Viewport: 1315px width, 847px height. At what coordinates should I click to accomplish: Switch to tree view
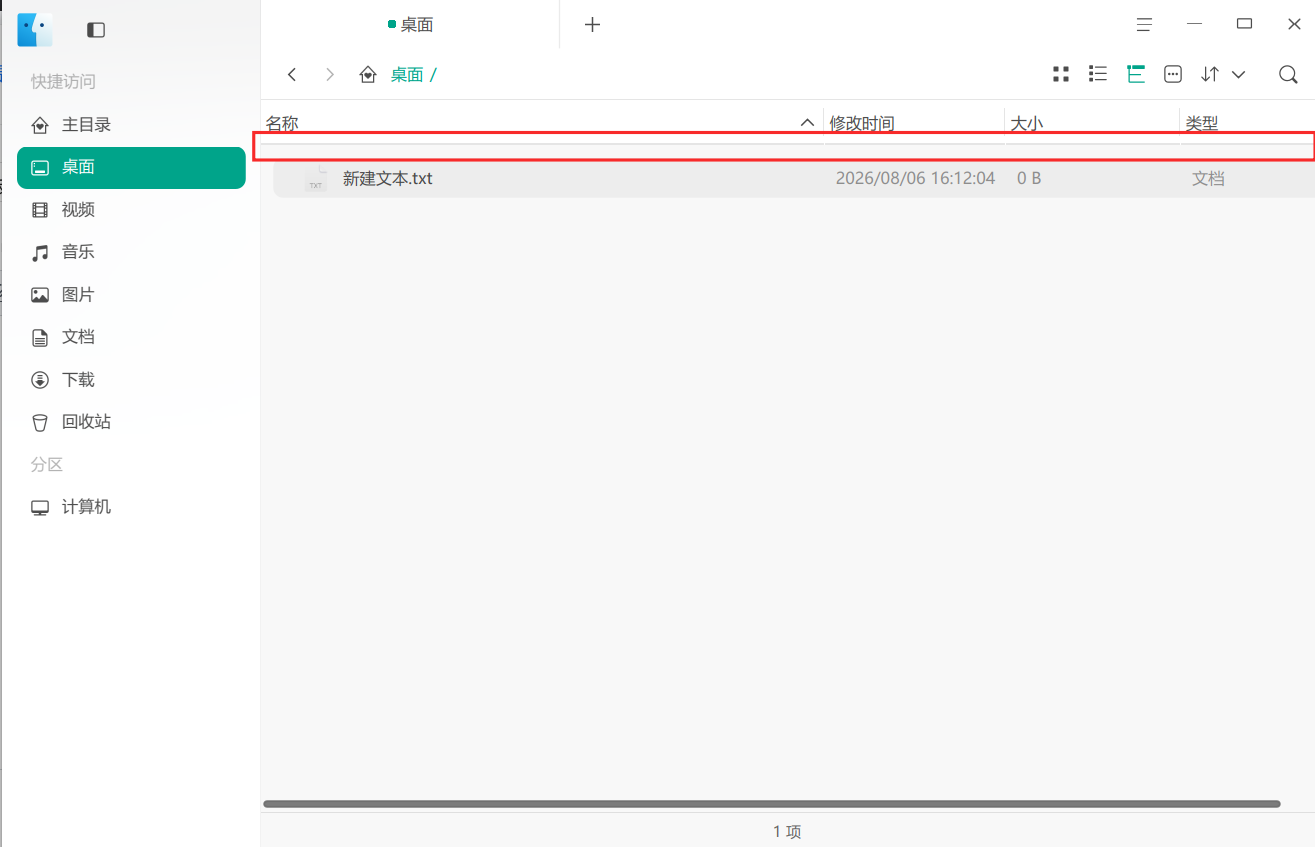(x=1135, y=74)
